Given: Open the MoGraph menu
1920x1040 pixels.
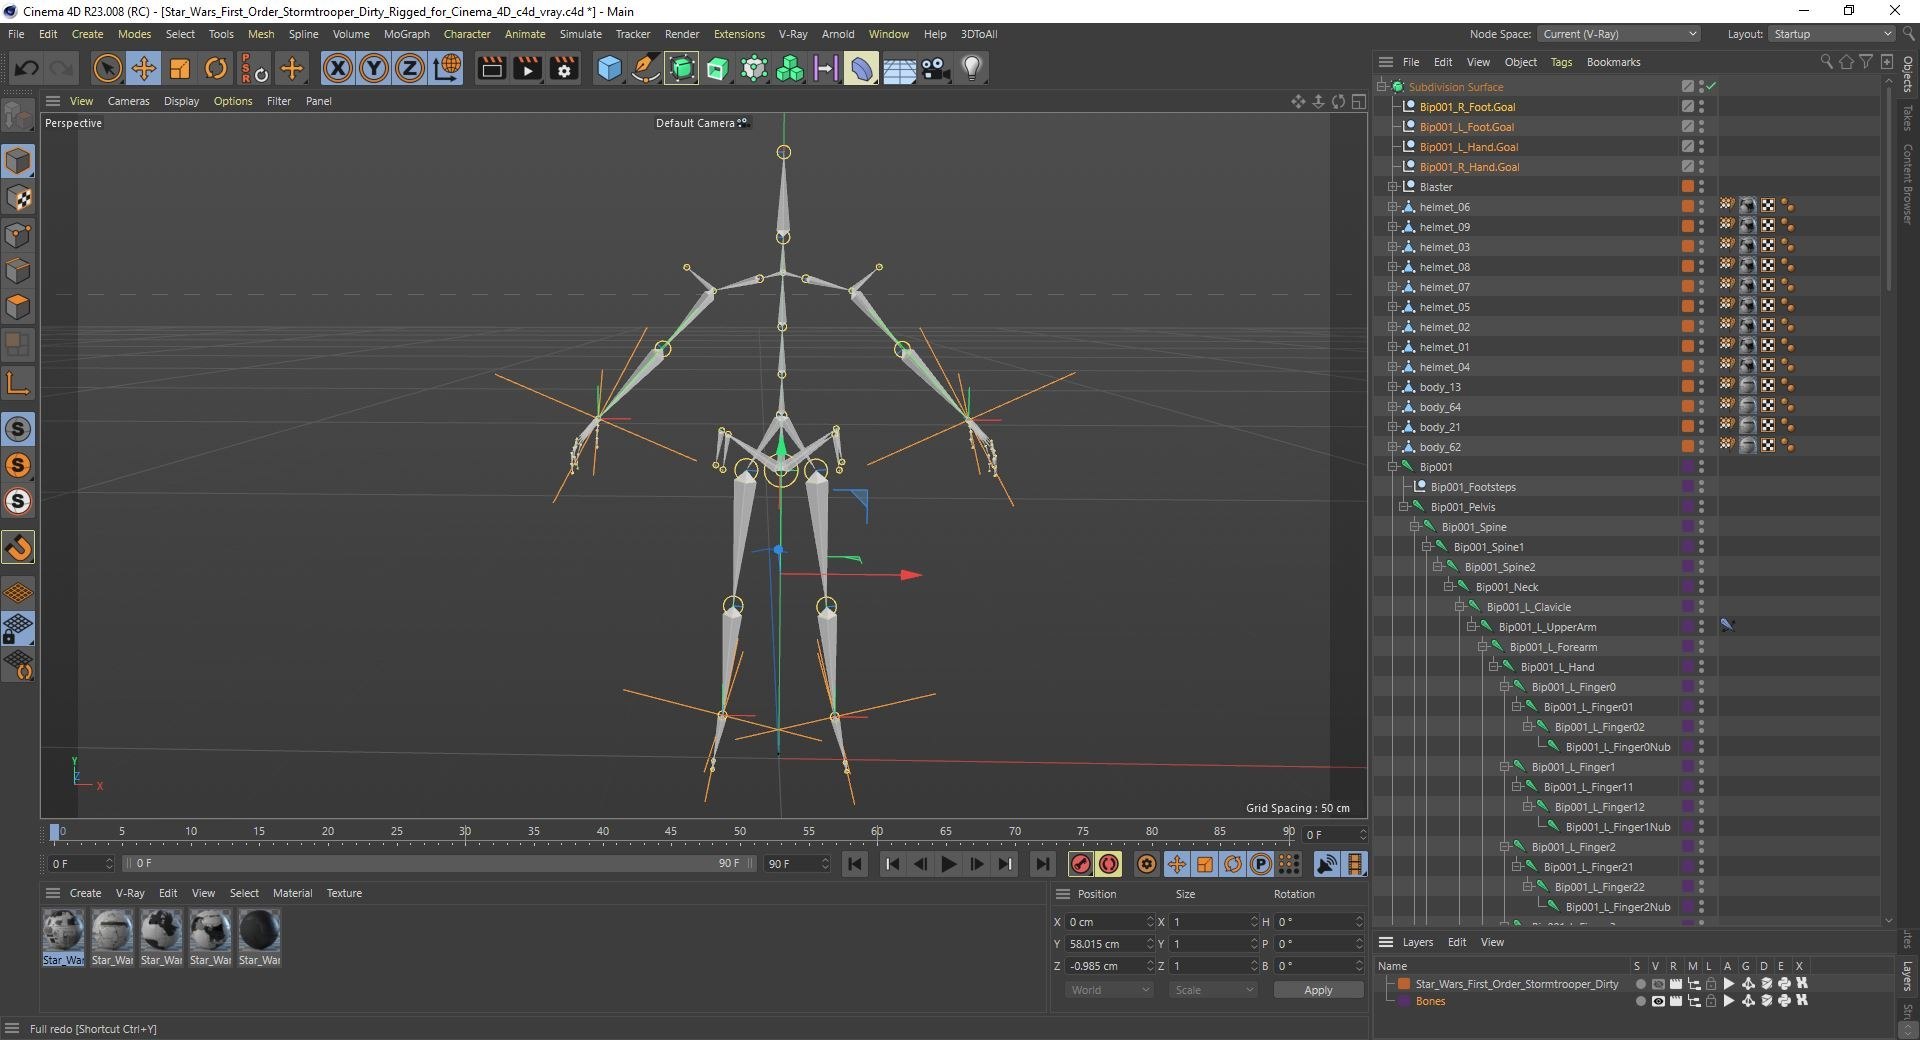Looking at the screenshot, I should click(407, 34).
